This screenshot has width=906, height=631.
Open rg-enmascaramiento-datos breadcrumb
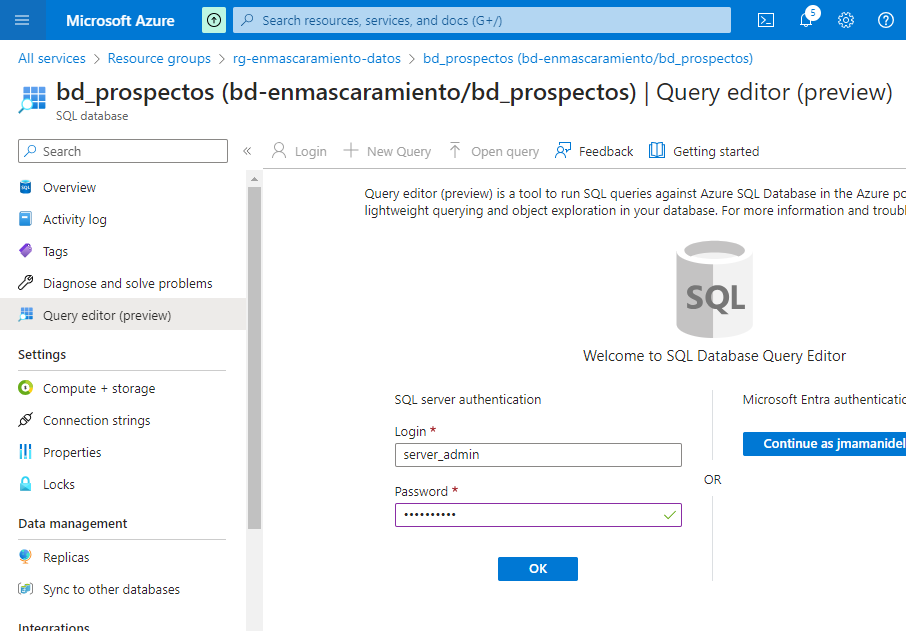(x=317, y=58)
